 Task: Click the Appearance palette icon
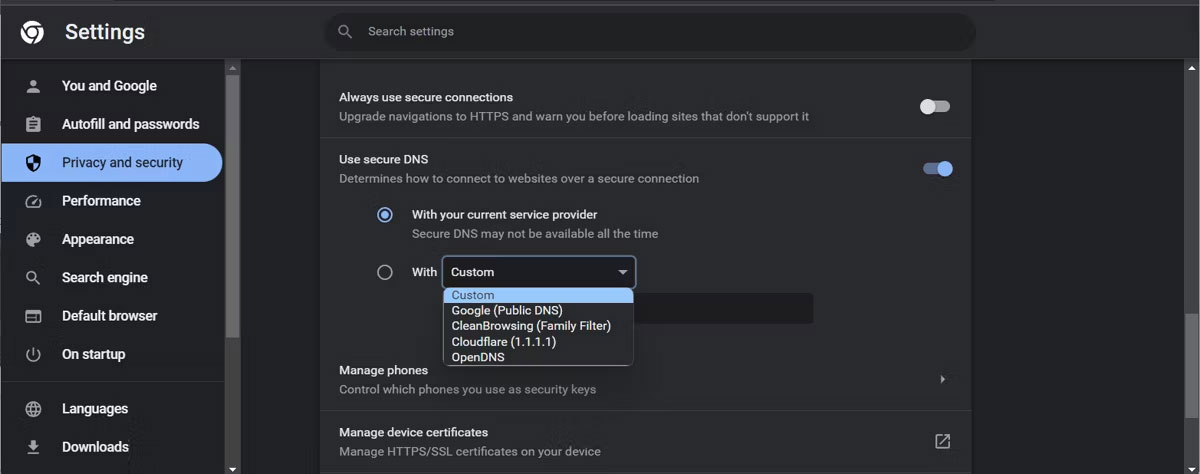click(x=33, y=239)
